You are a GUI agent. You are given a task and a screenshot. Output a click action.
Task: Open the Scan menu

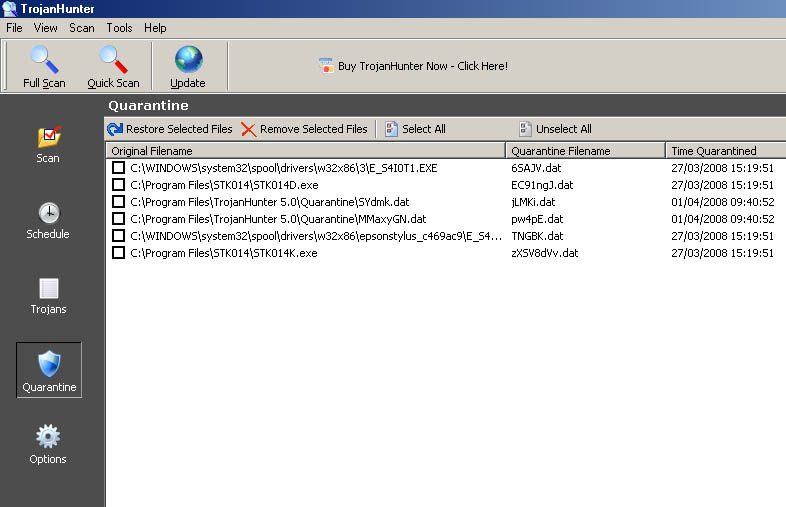tap(82, 28)
